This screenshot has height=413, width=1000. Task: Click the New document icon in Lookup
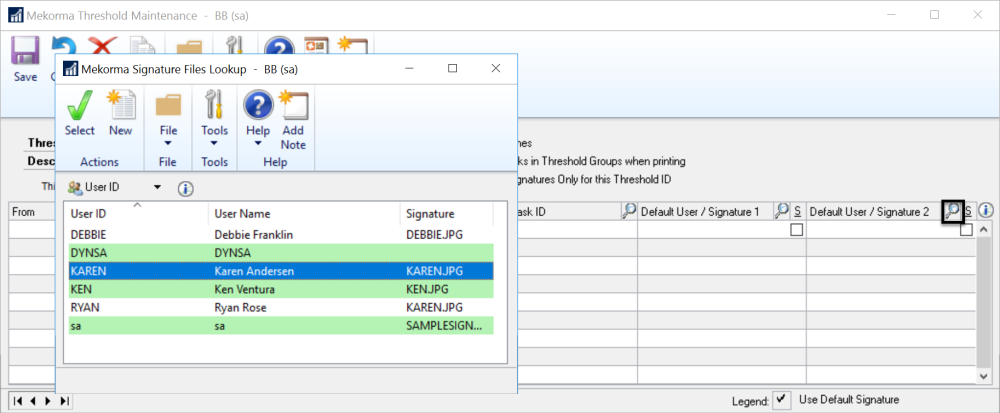click(x=121, y=105)
